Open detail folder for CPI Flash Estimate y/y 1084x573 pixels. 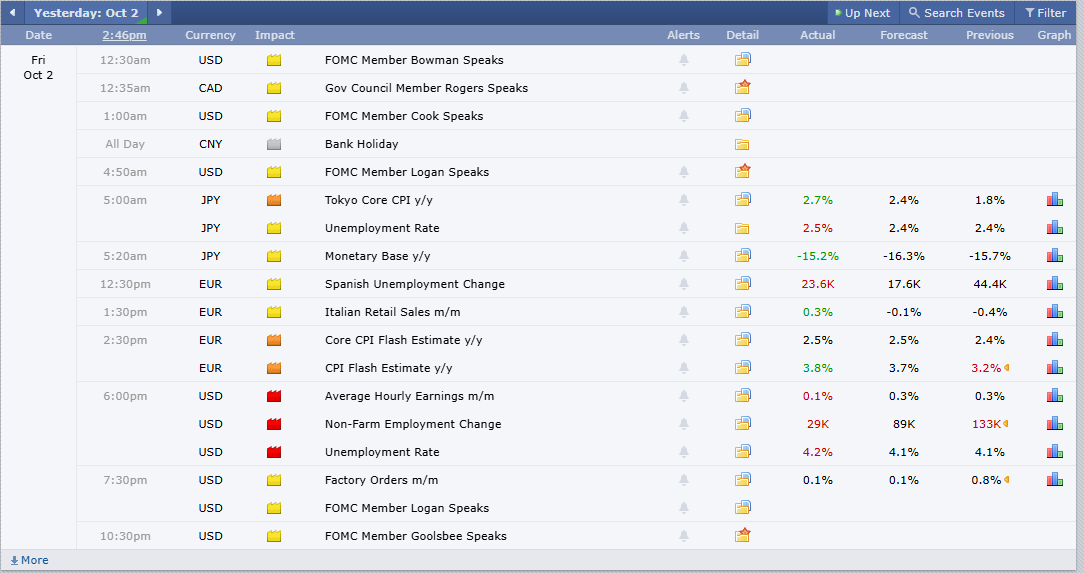pos(742,367)
